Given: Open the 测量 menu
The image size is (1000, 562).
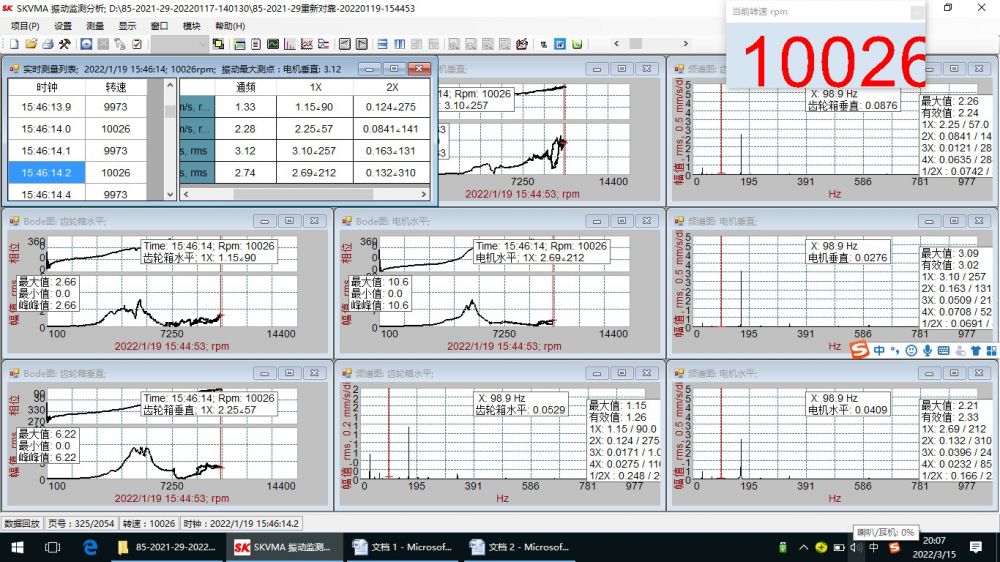Looking at the screenshot, I should [x=94, y=26].
